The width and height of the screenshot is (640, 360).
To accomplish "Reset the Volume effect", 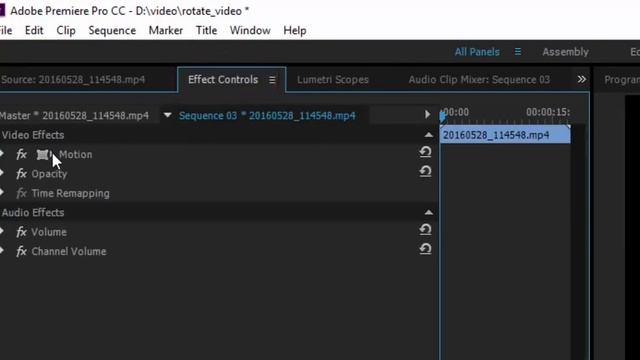I will (x=425, y=229).
